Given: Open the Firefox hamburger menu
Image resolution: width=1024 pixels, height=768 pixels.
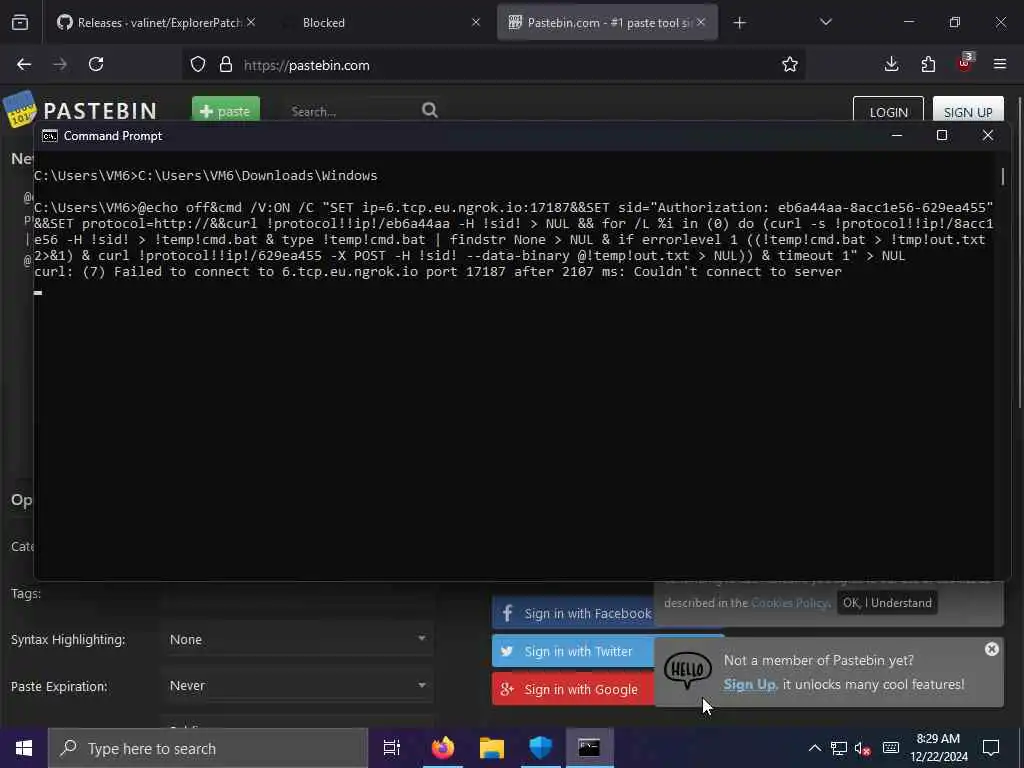Looking at the screenshot, I should coord(1000,64).
